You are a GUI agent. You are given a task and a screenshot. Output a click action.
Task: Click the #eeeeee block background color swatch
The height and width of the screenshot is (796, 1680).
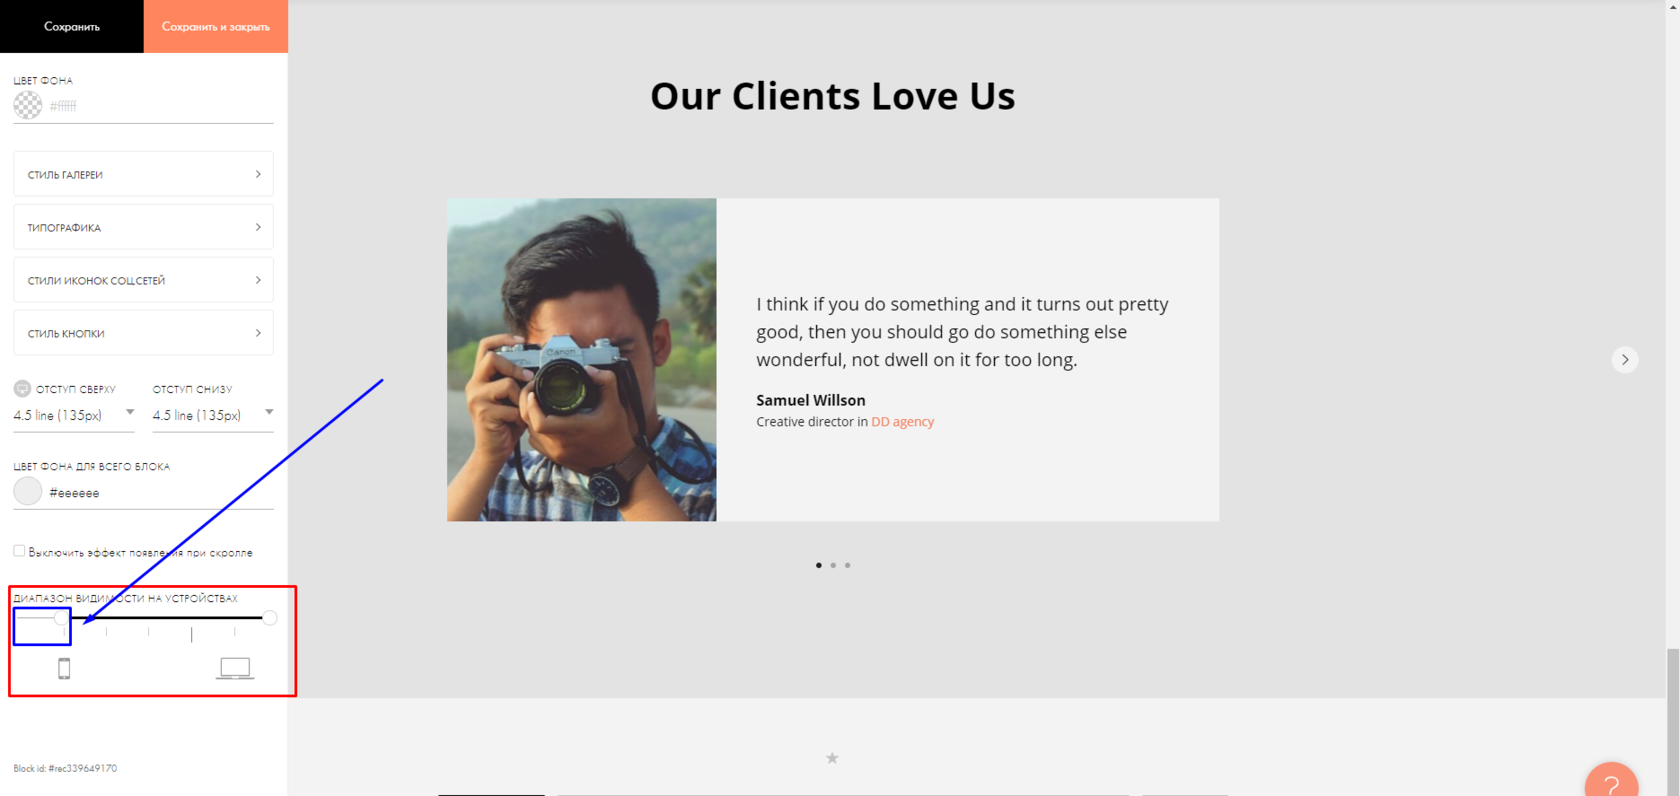click(28, 491)
